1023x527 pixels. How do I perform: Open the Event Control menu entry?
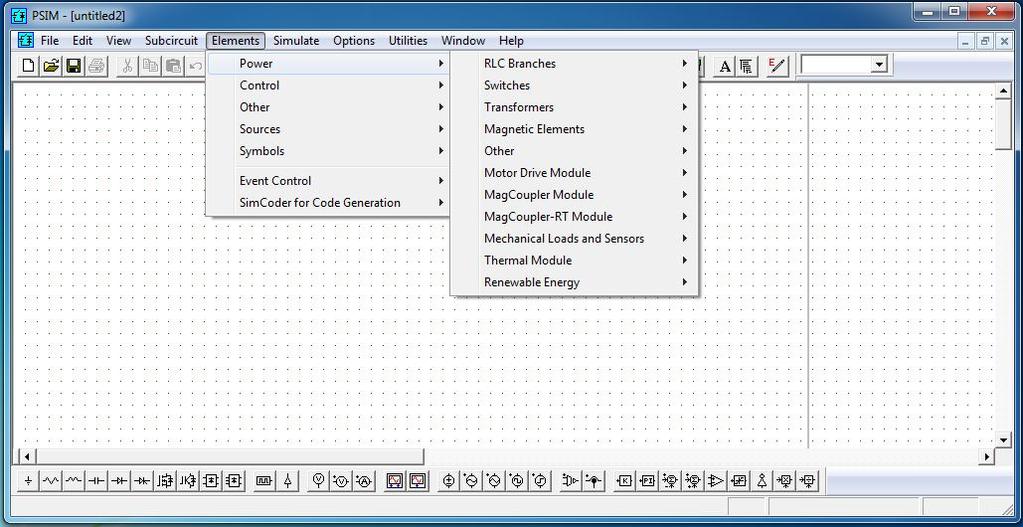328,181
